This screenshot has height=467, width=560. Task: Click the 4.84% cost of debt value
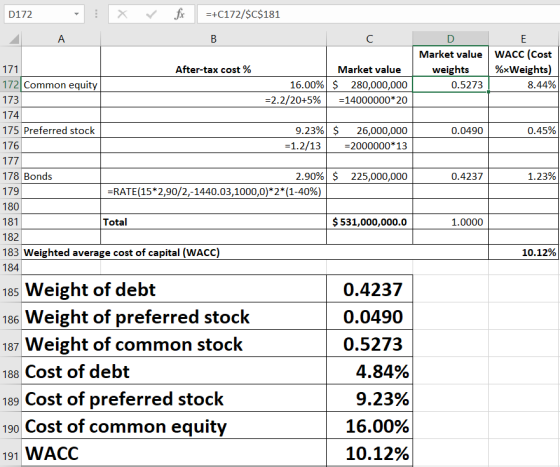coord(369,371)
